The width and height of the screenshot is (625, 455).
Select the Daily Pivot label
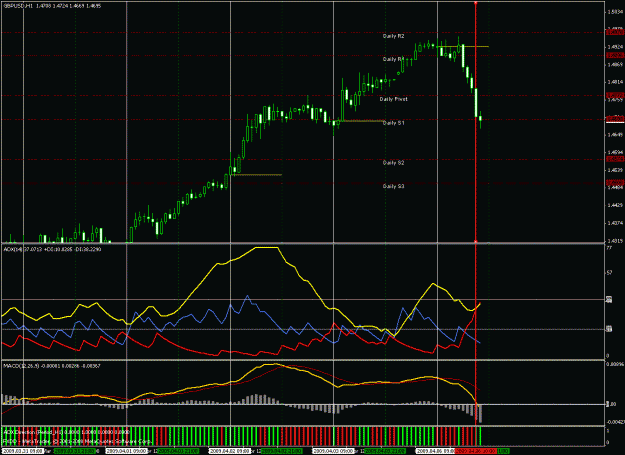click(393, 99)
